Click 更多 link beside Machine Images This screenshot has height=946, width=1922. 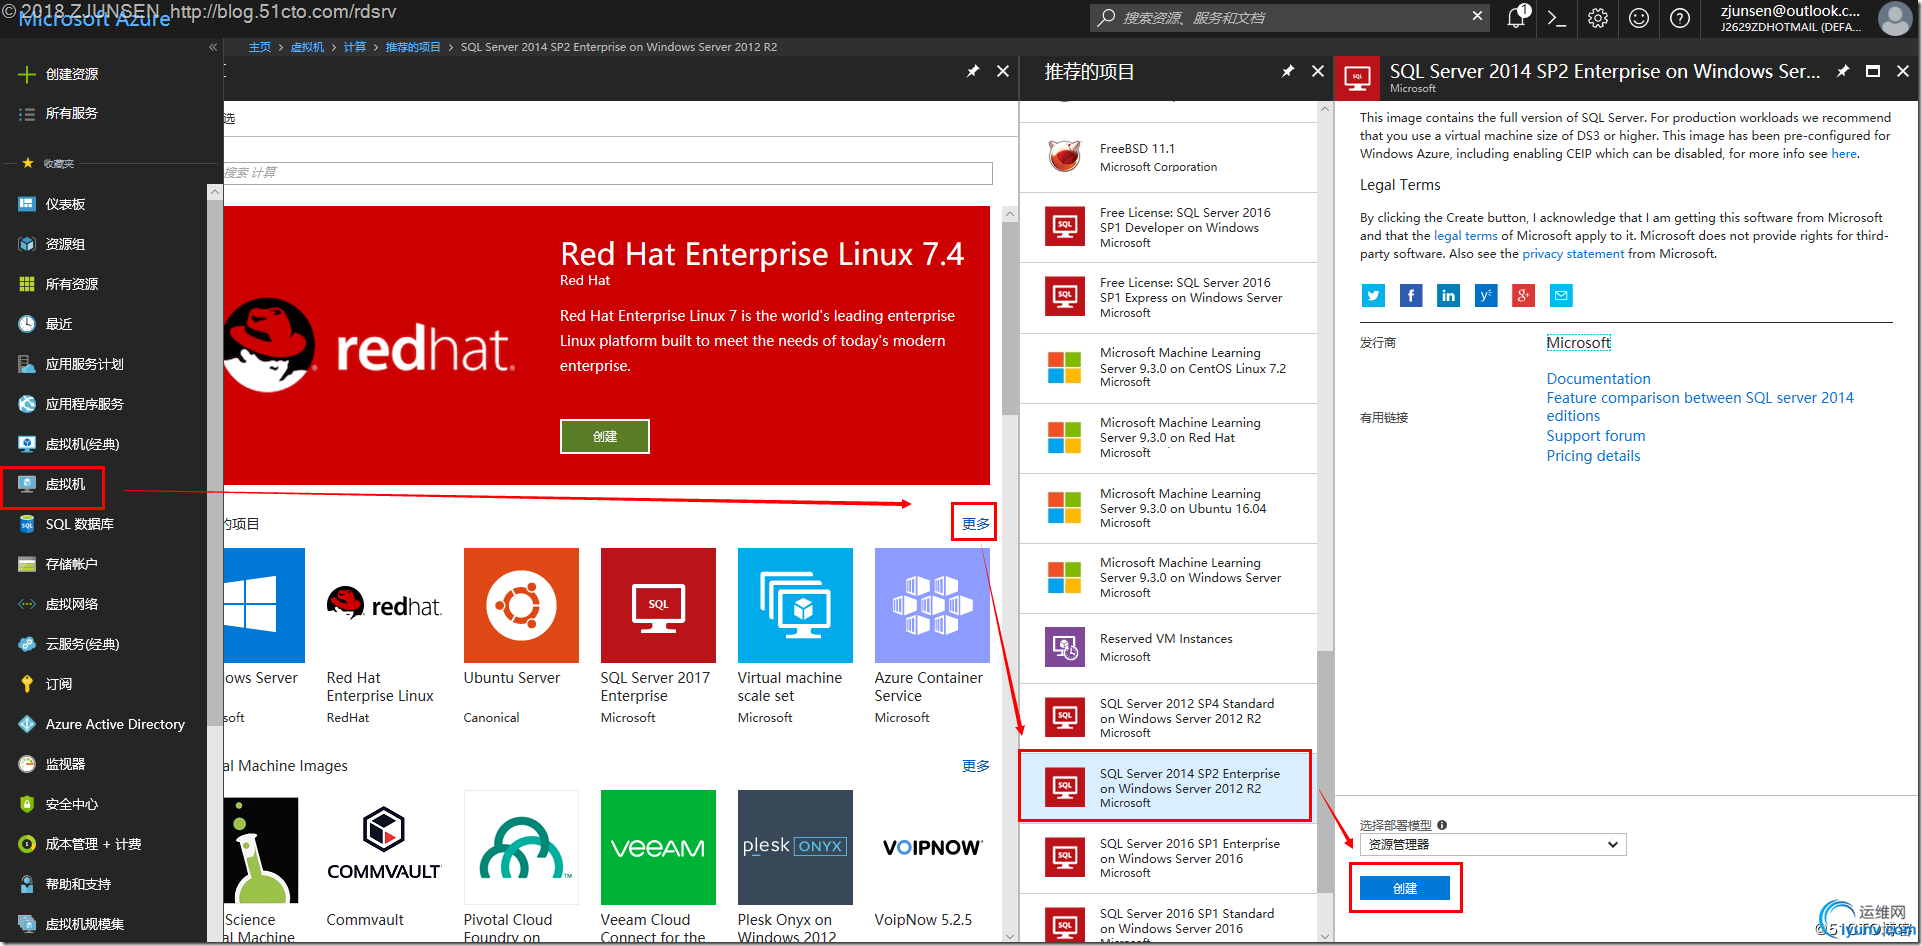pyautogui.click(x=975, y=766)
